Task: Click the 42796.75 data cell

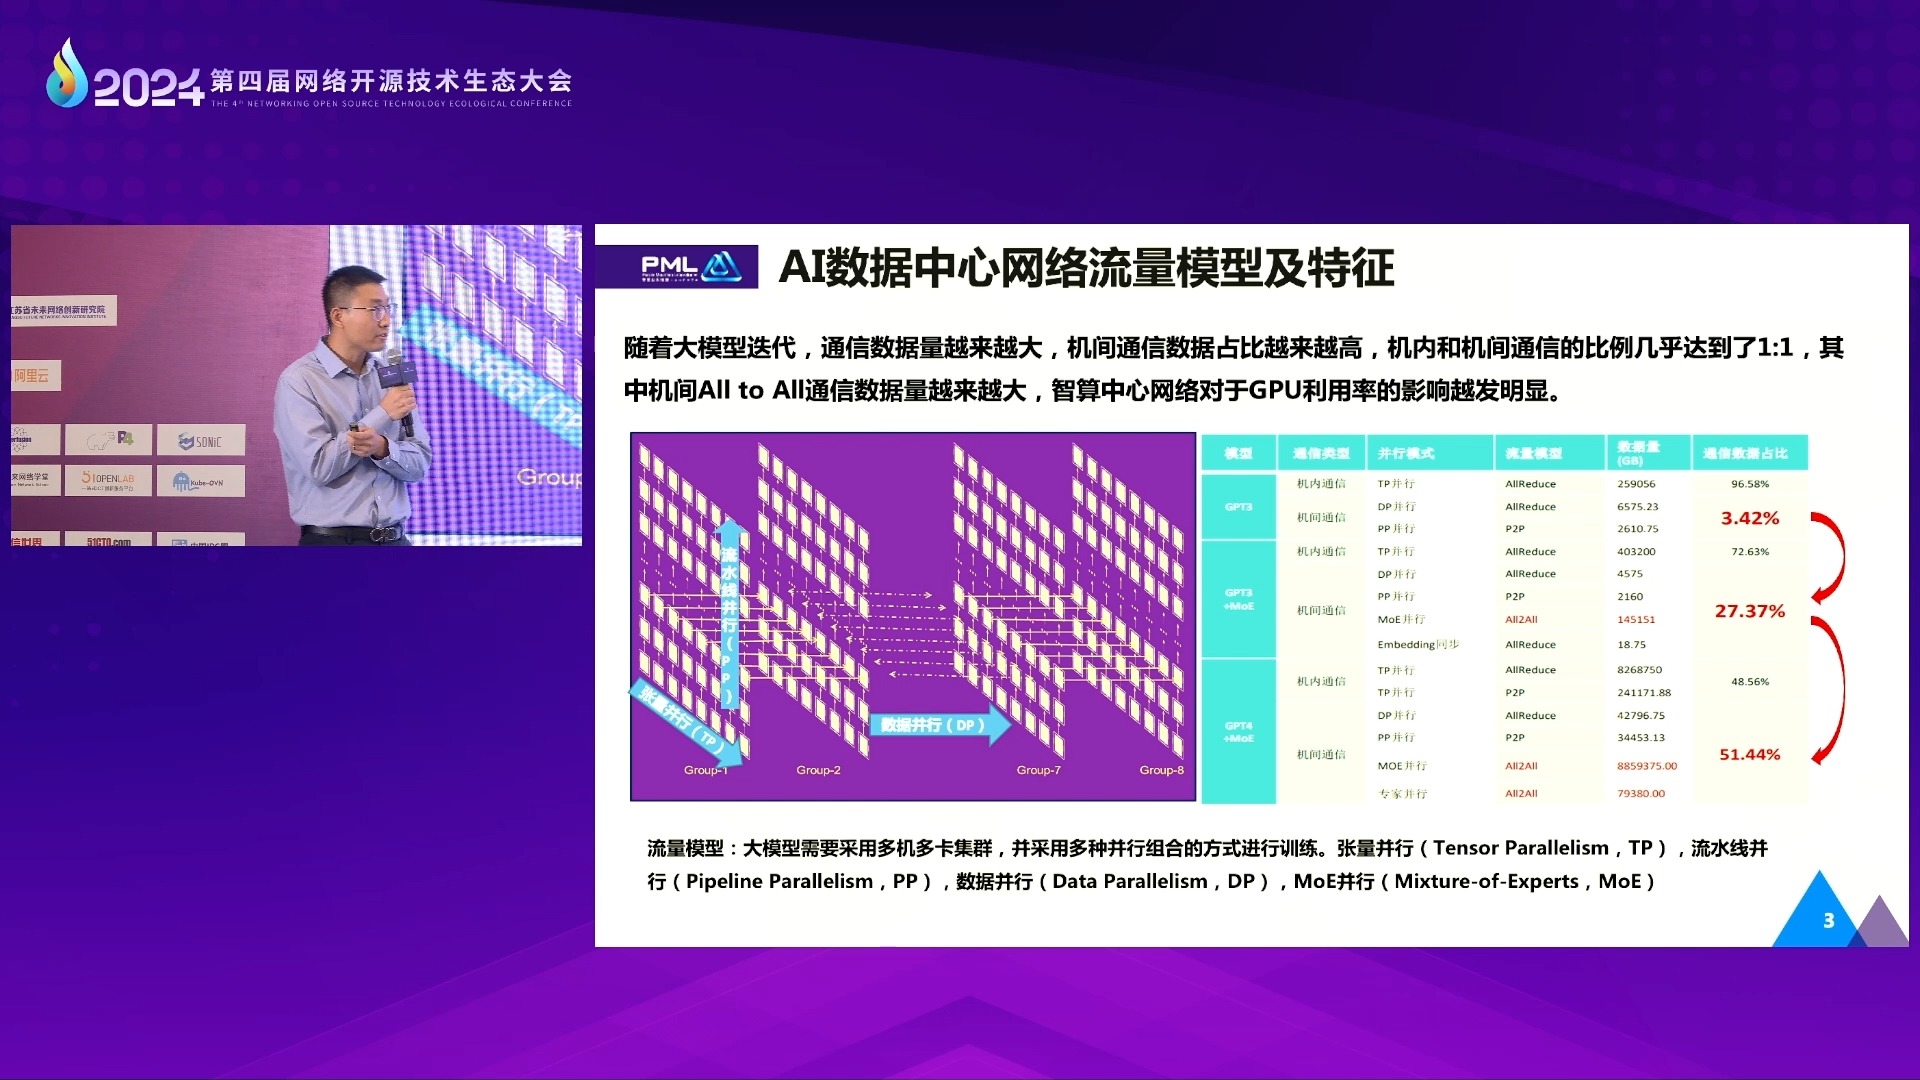Action: tap(1640, 716)
